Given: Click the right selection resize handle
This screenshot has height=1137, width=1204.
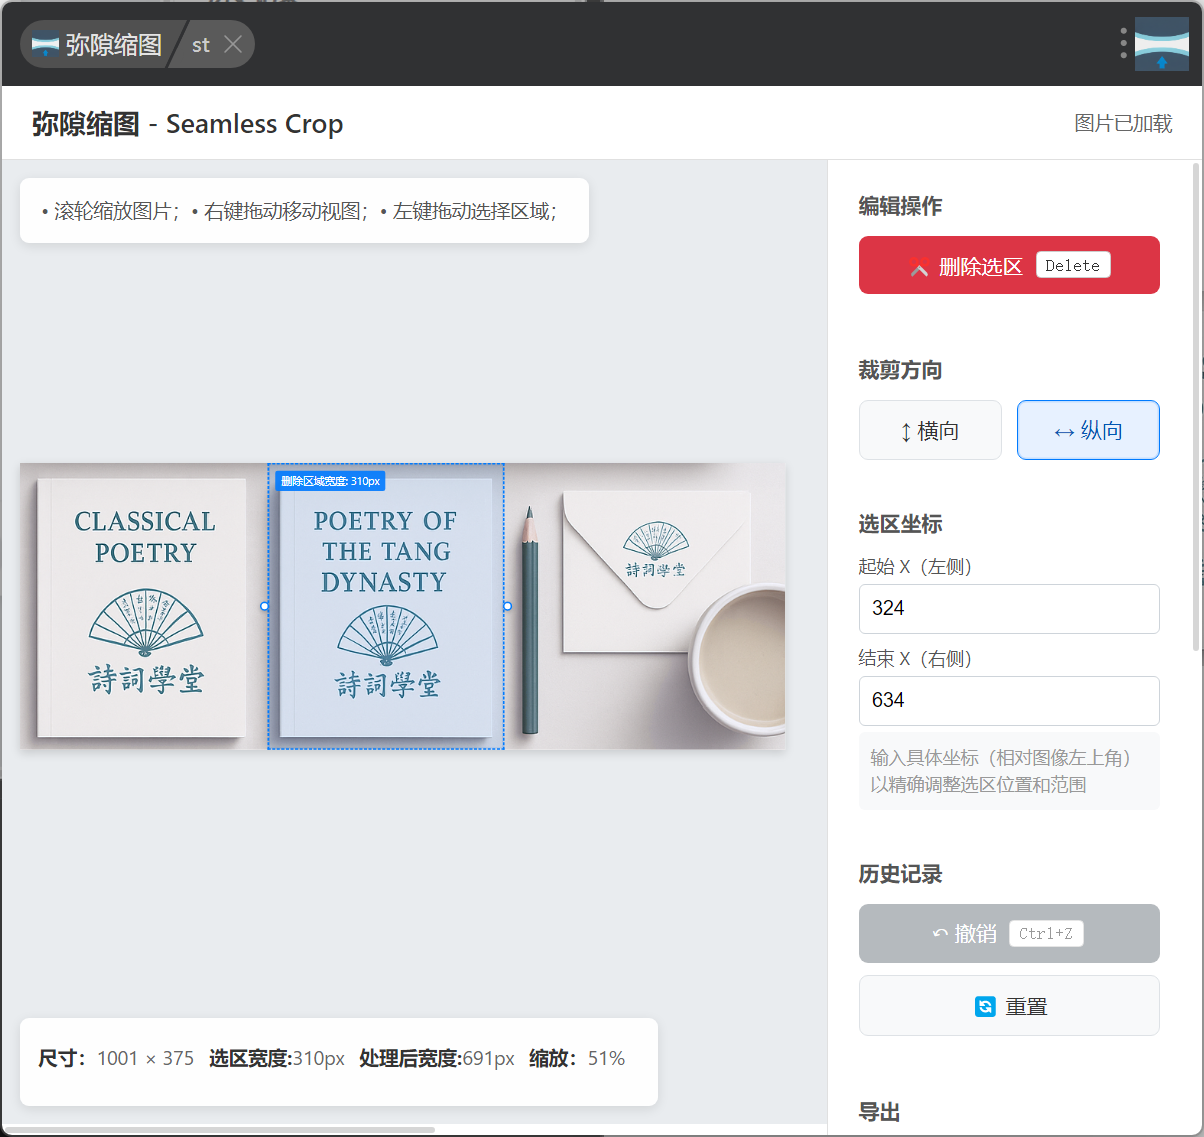Looking at the screenshot, I should [507, 606].
